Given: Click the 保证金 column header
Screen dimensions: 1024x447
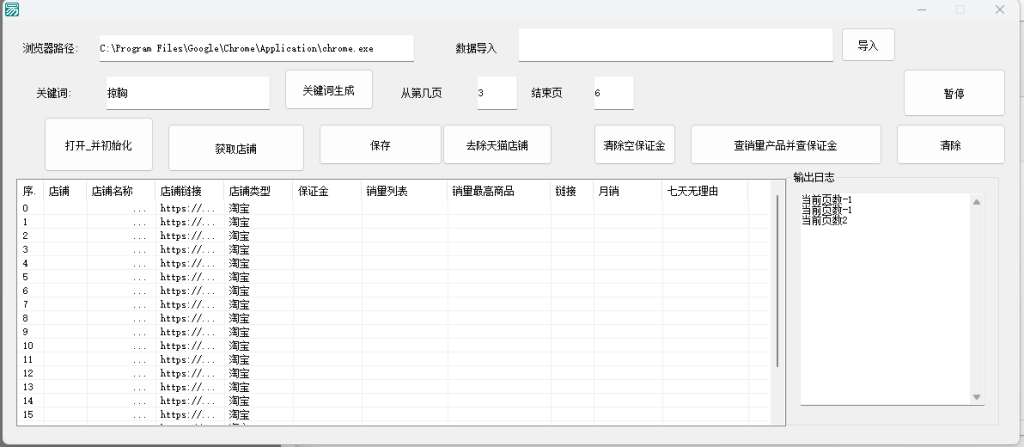Looking at the screenshot, I should [327, 190].
